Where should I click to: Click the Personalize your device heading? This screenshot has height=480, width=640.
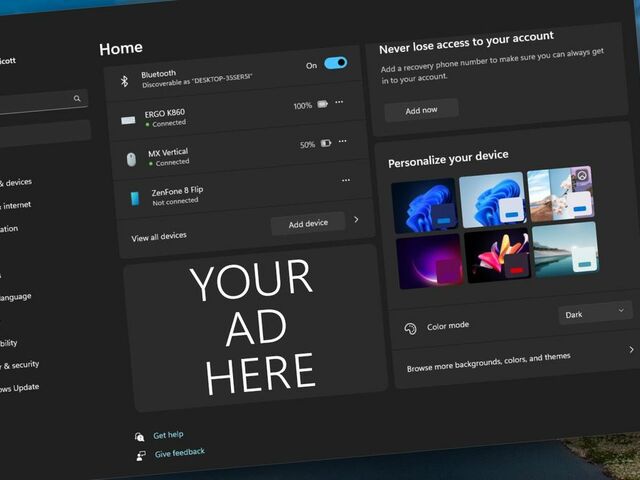click(x=448, y=159)
